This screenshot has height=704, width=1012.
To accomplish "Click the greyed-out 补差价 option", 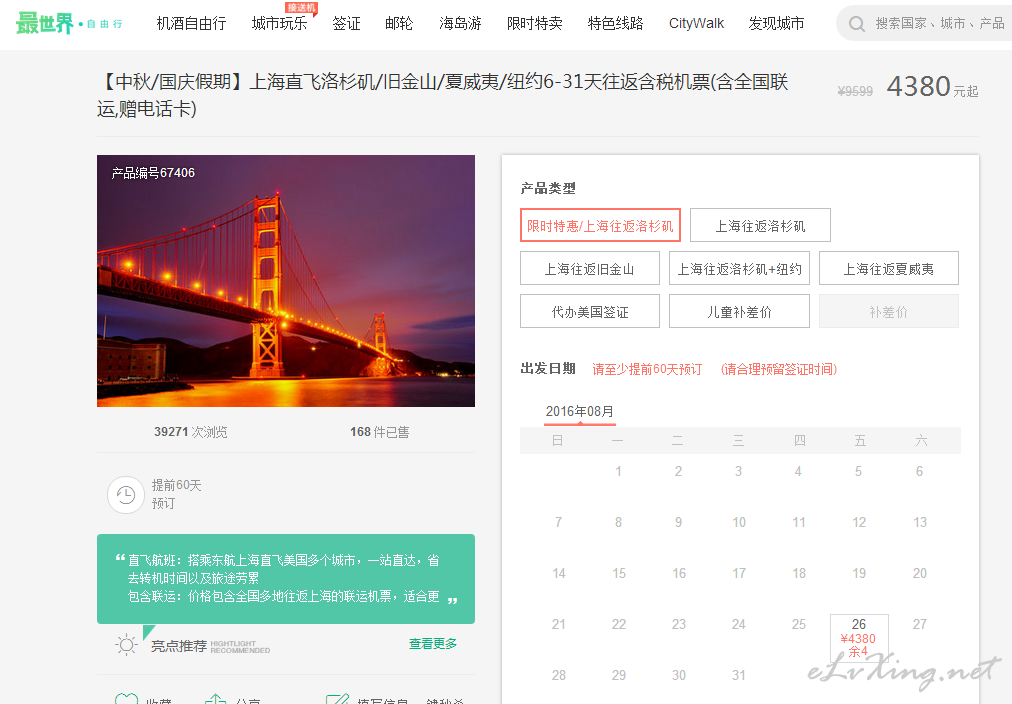I will (889, 312).
